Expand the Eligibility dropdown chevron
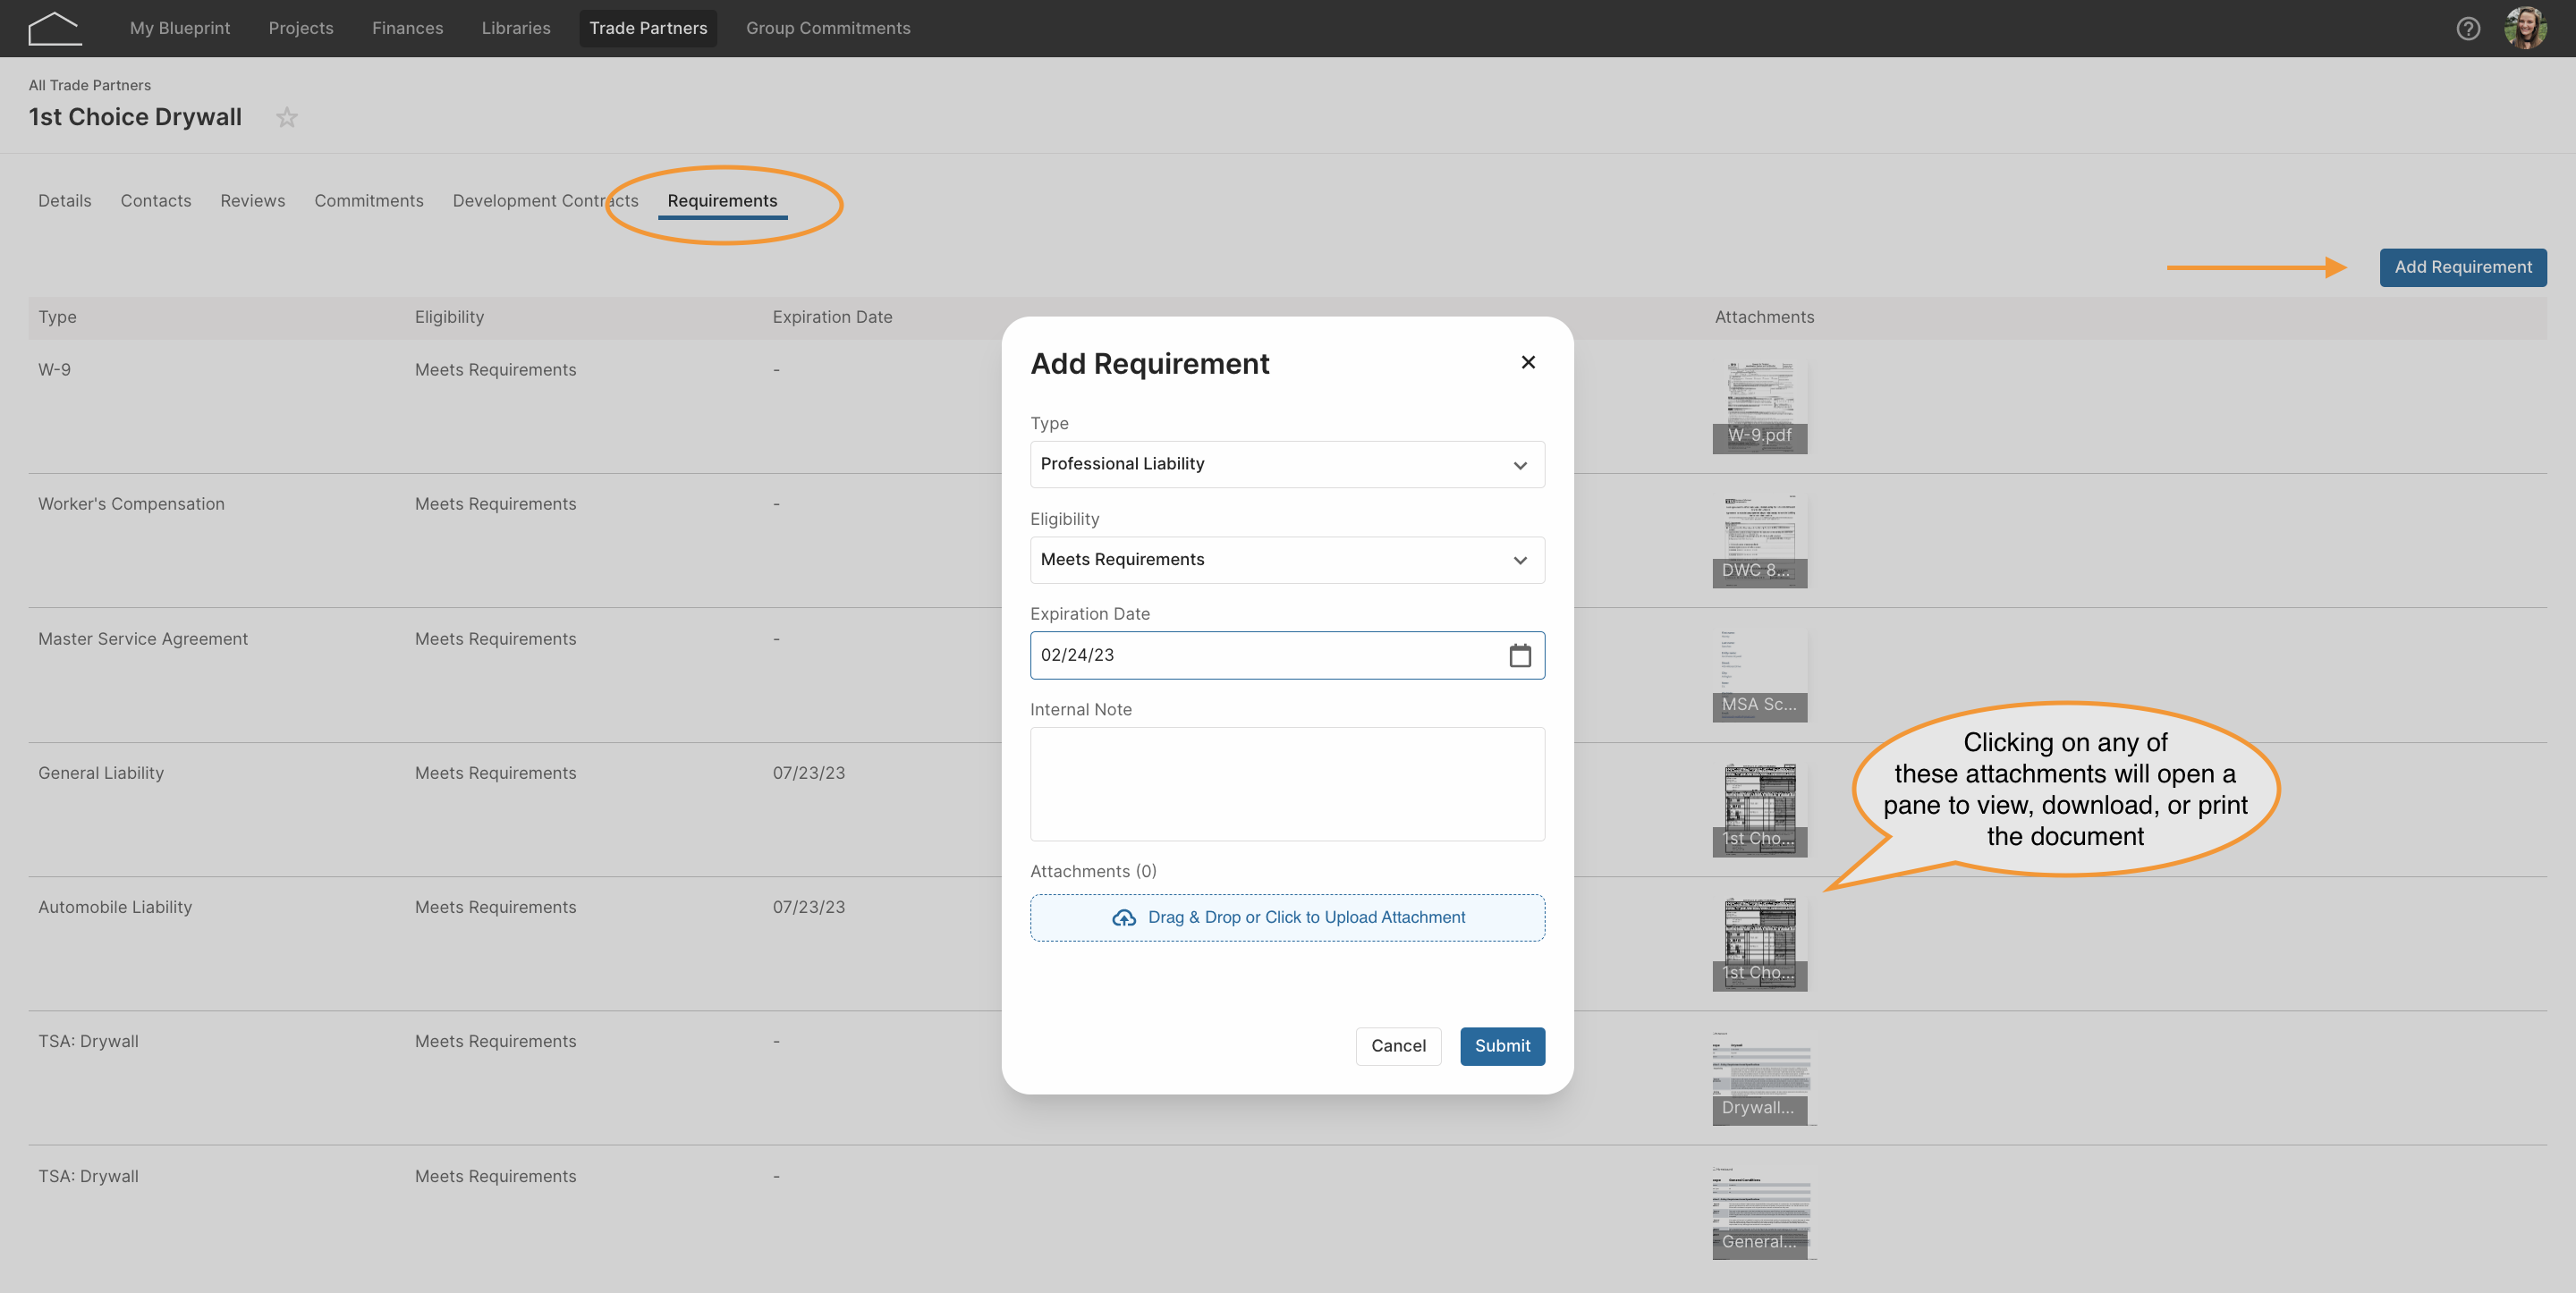The image size is (2576, 1293). [1520, 560]
